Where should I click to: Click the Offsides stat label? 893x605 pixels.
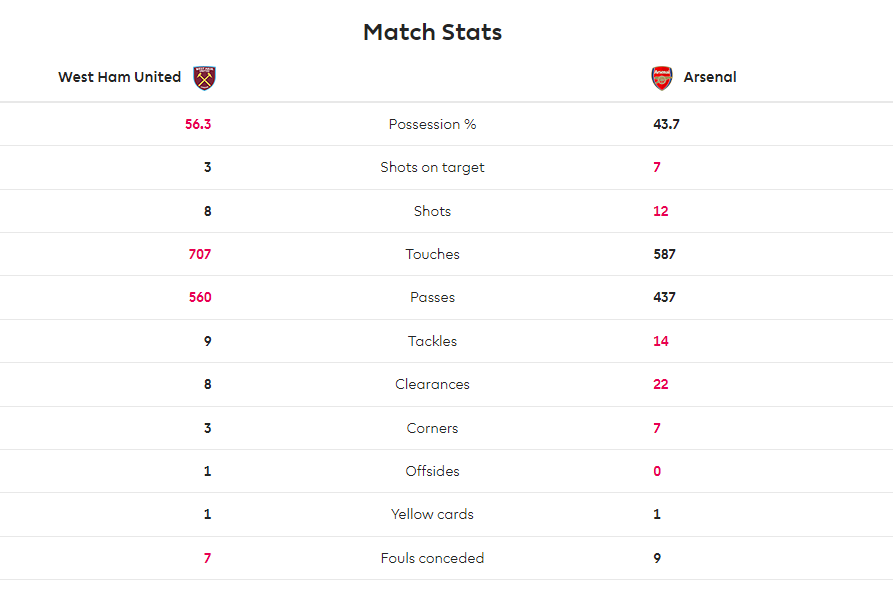432,471
